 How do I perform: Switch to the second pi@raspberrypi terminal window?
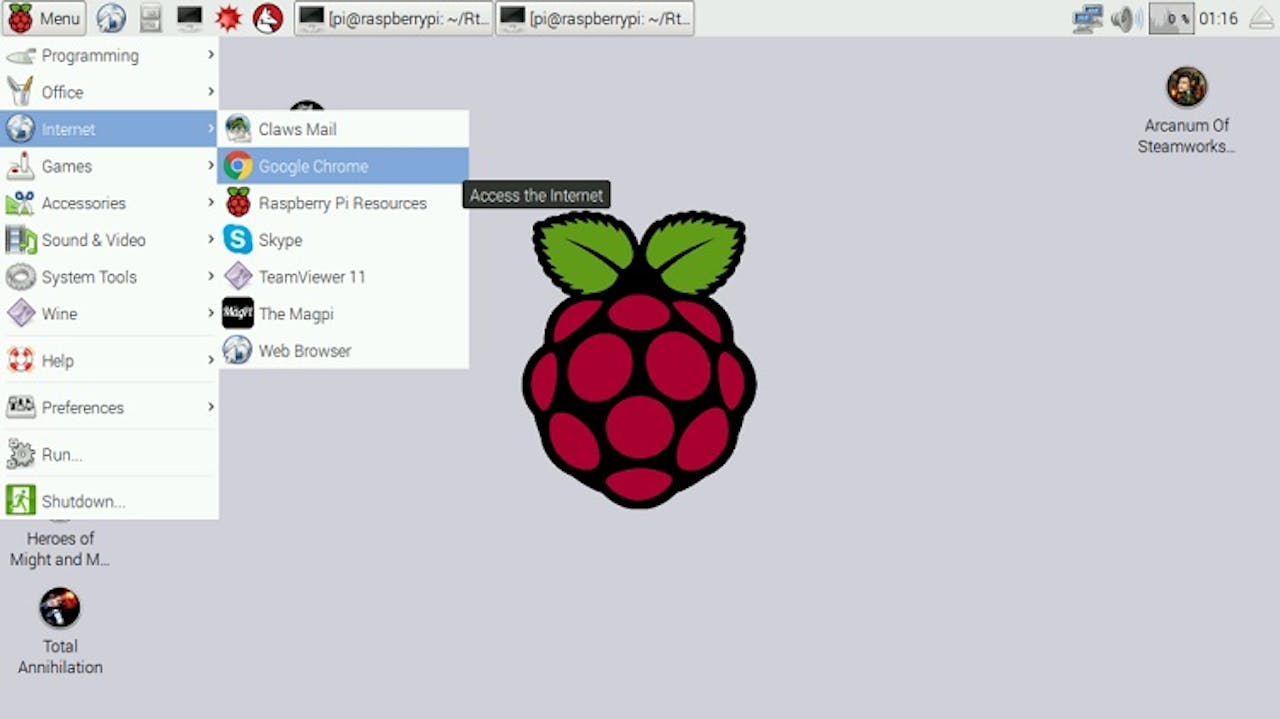[x=594, y=18]
